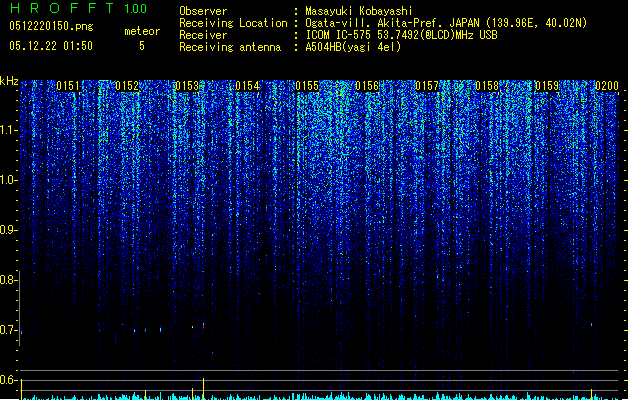Click the Receiver label
The height and width of the screenshot is (400, 629).
click(203, 35)
